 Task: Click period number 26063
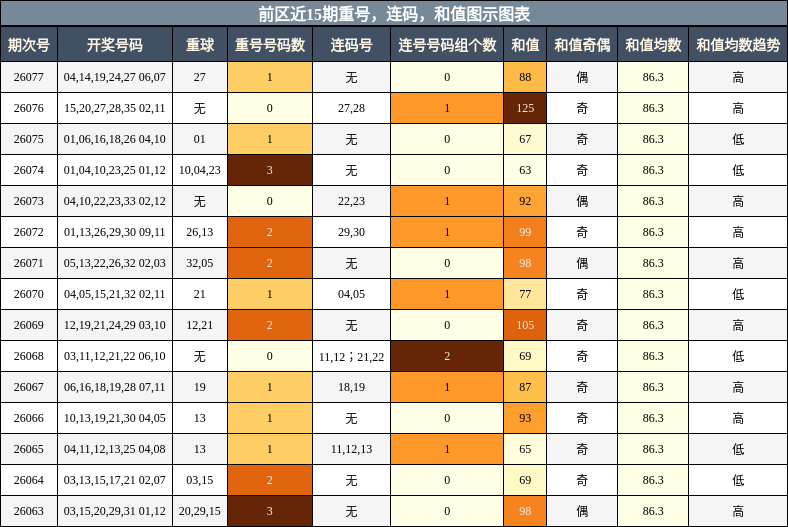29,511
